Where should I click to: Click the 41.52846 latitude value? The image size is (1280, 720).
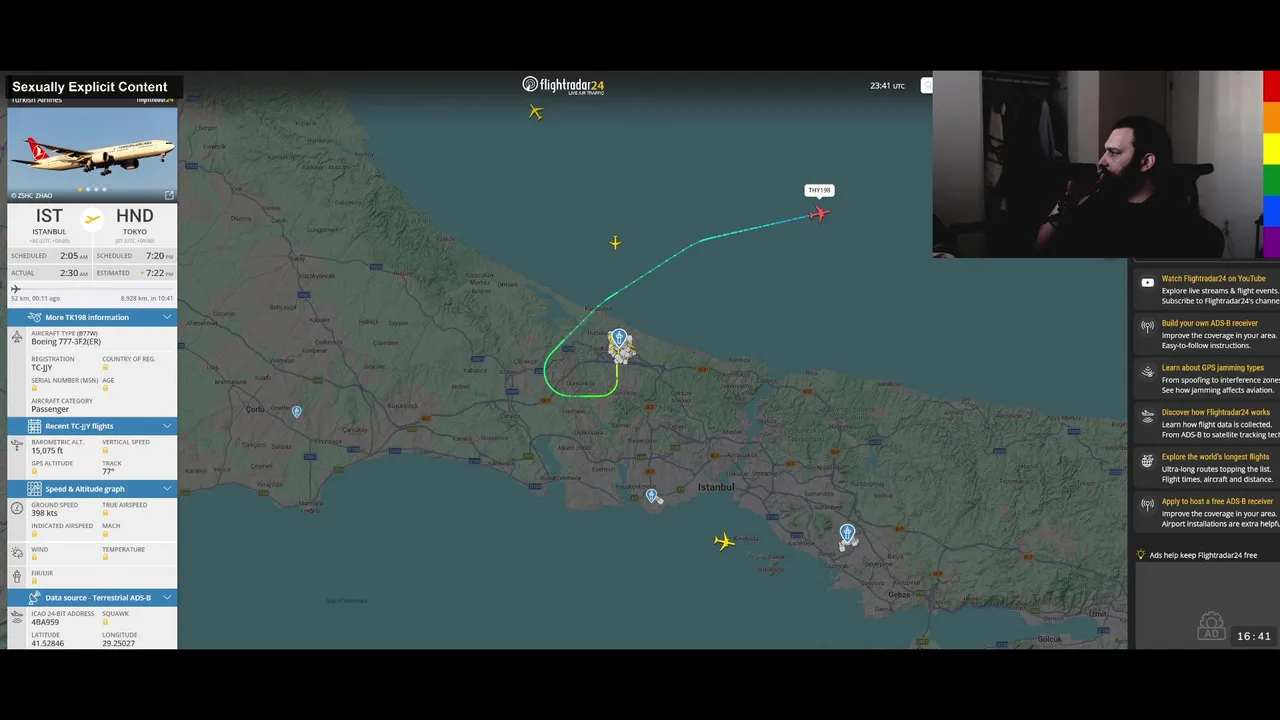(47, 643)
